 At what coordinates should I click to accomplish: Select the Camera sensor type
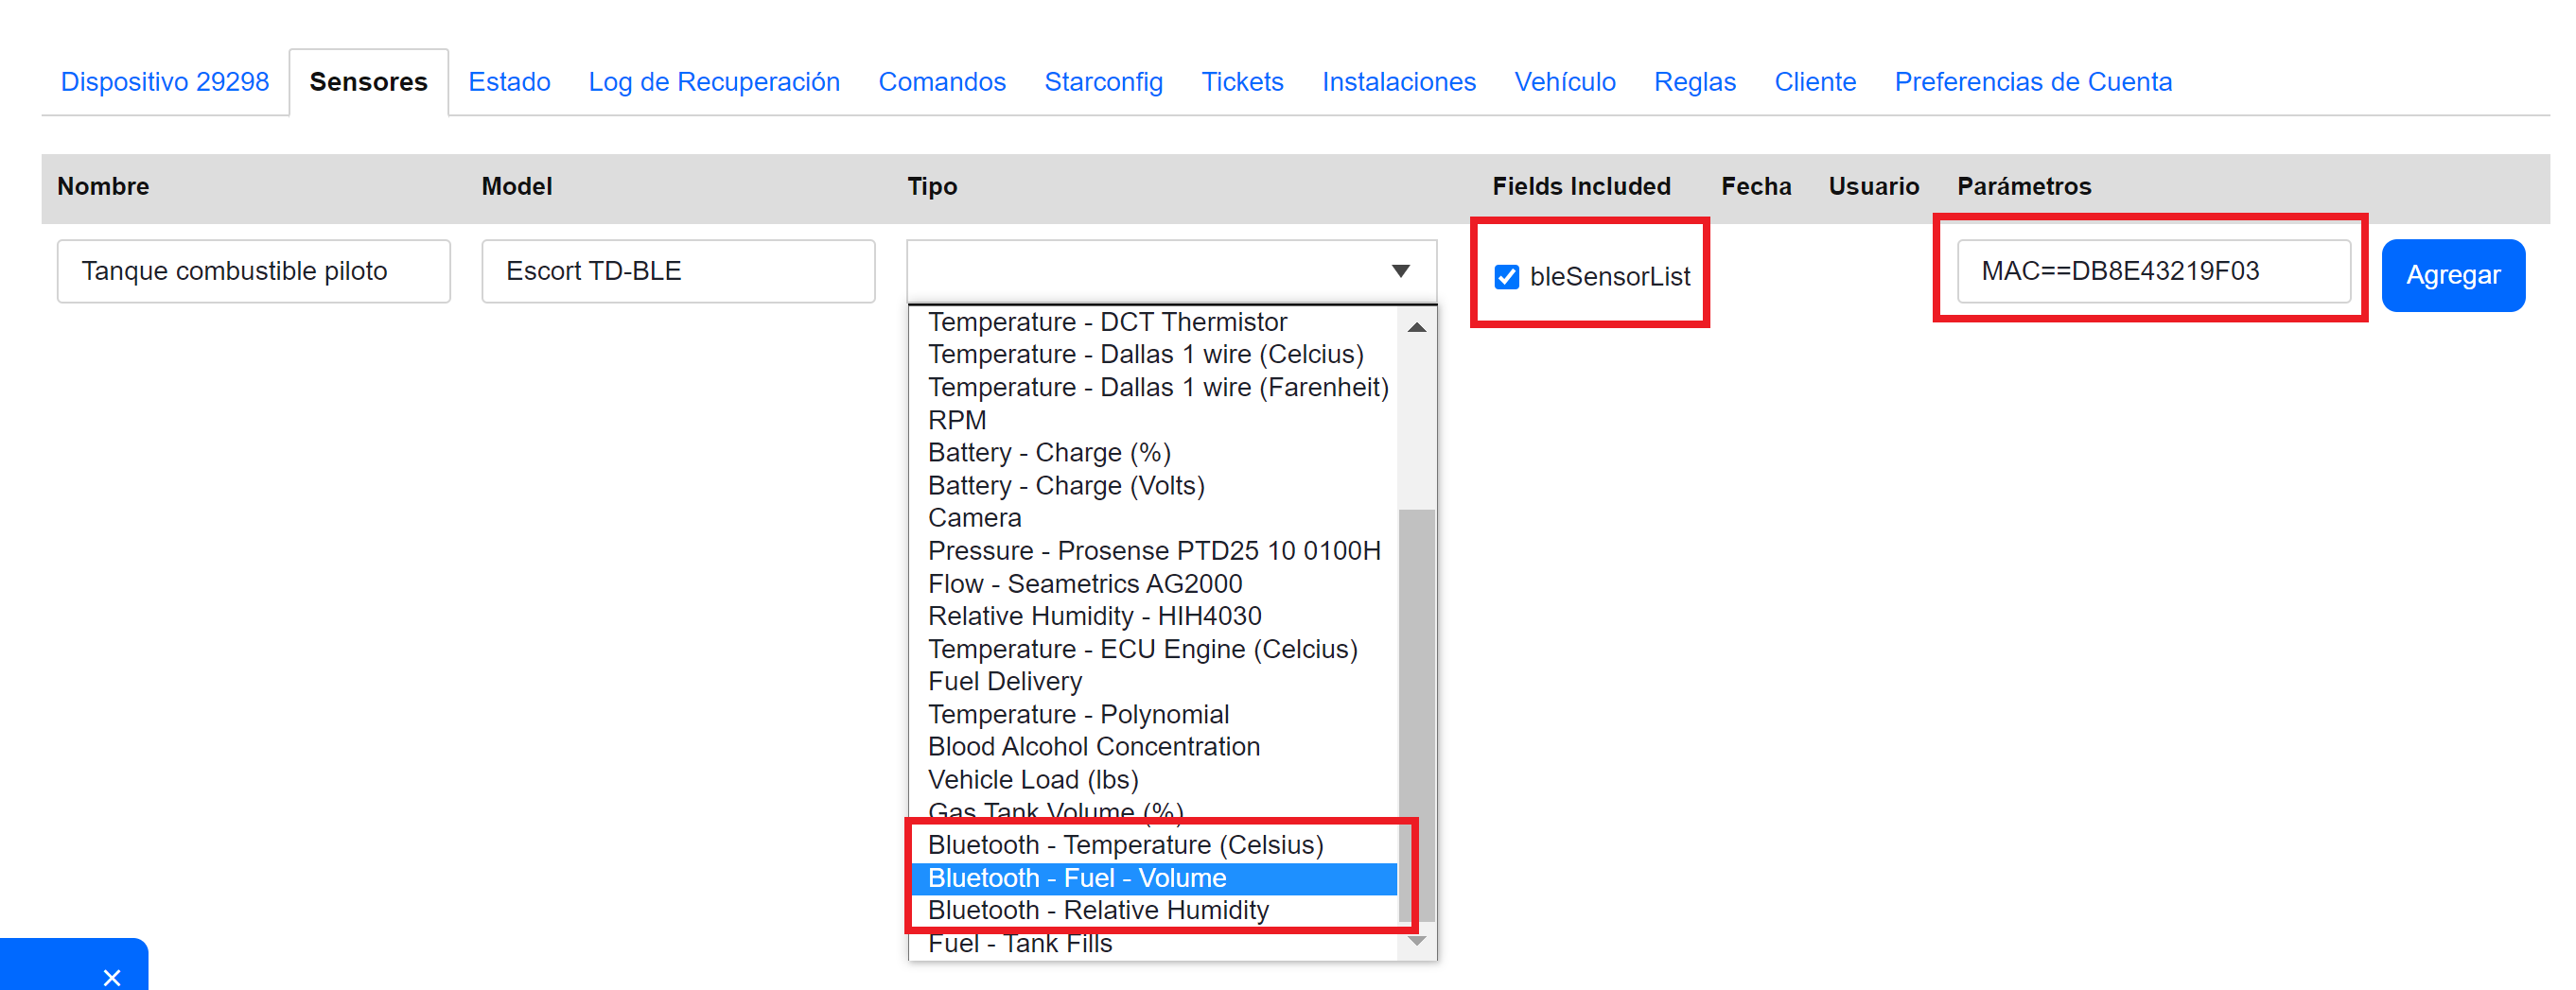[x=974, y=518]
